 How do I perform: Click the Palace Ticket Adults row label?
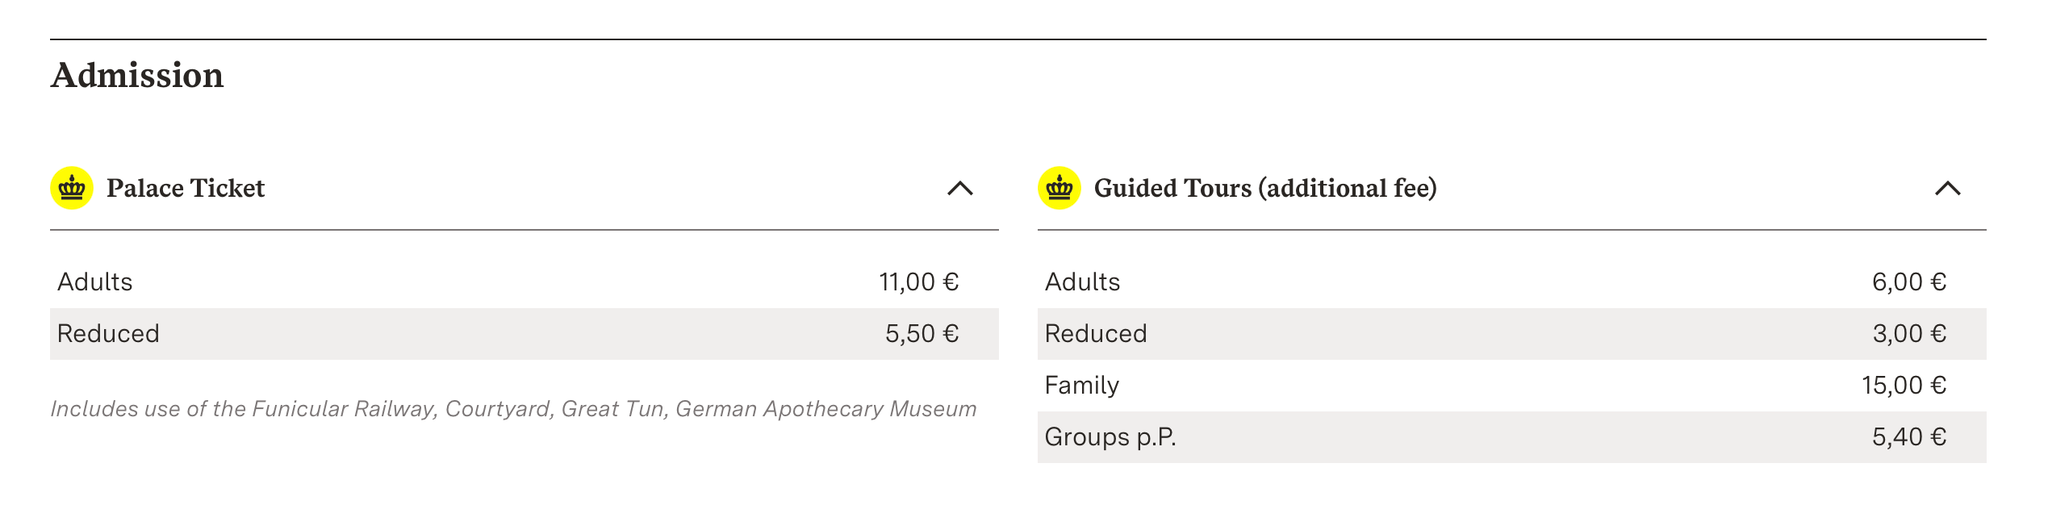click(x=95, y=282)
